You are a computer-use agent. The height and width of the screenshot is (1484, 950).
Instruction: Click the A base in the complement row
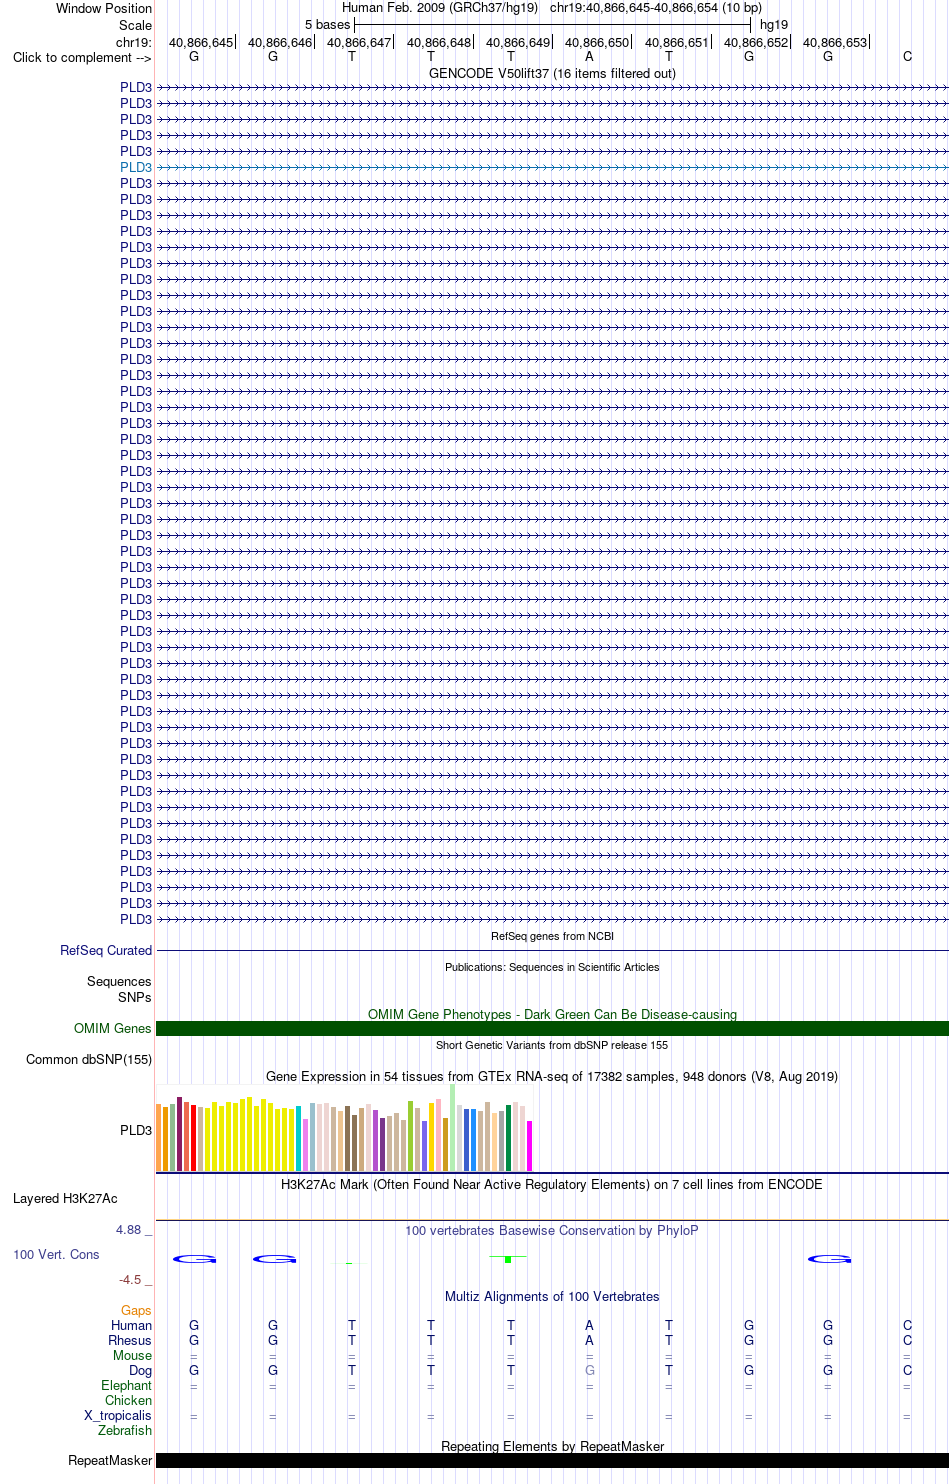pos(590,56)
